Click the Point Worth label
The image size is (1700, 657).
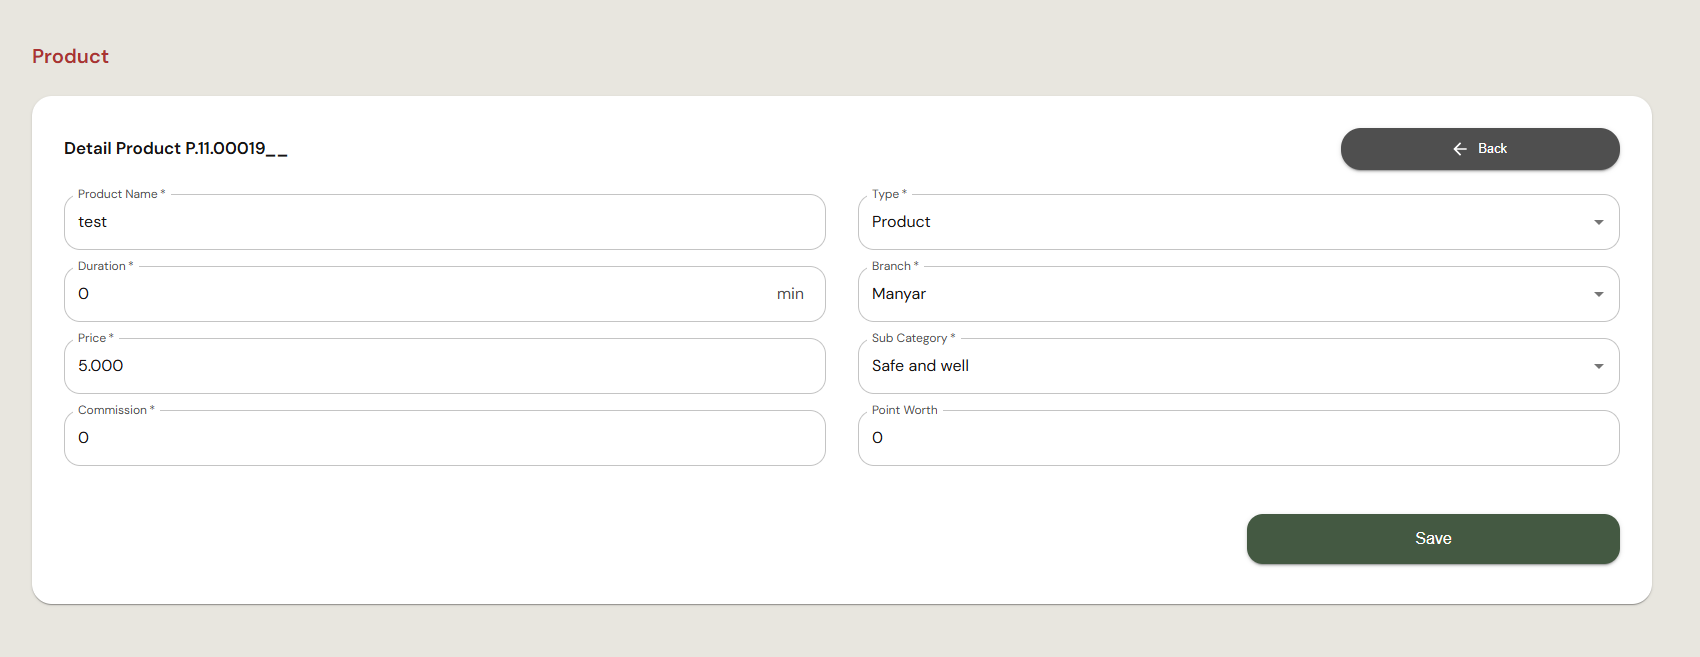905,410
